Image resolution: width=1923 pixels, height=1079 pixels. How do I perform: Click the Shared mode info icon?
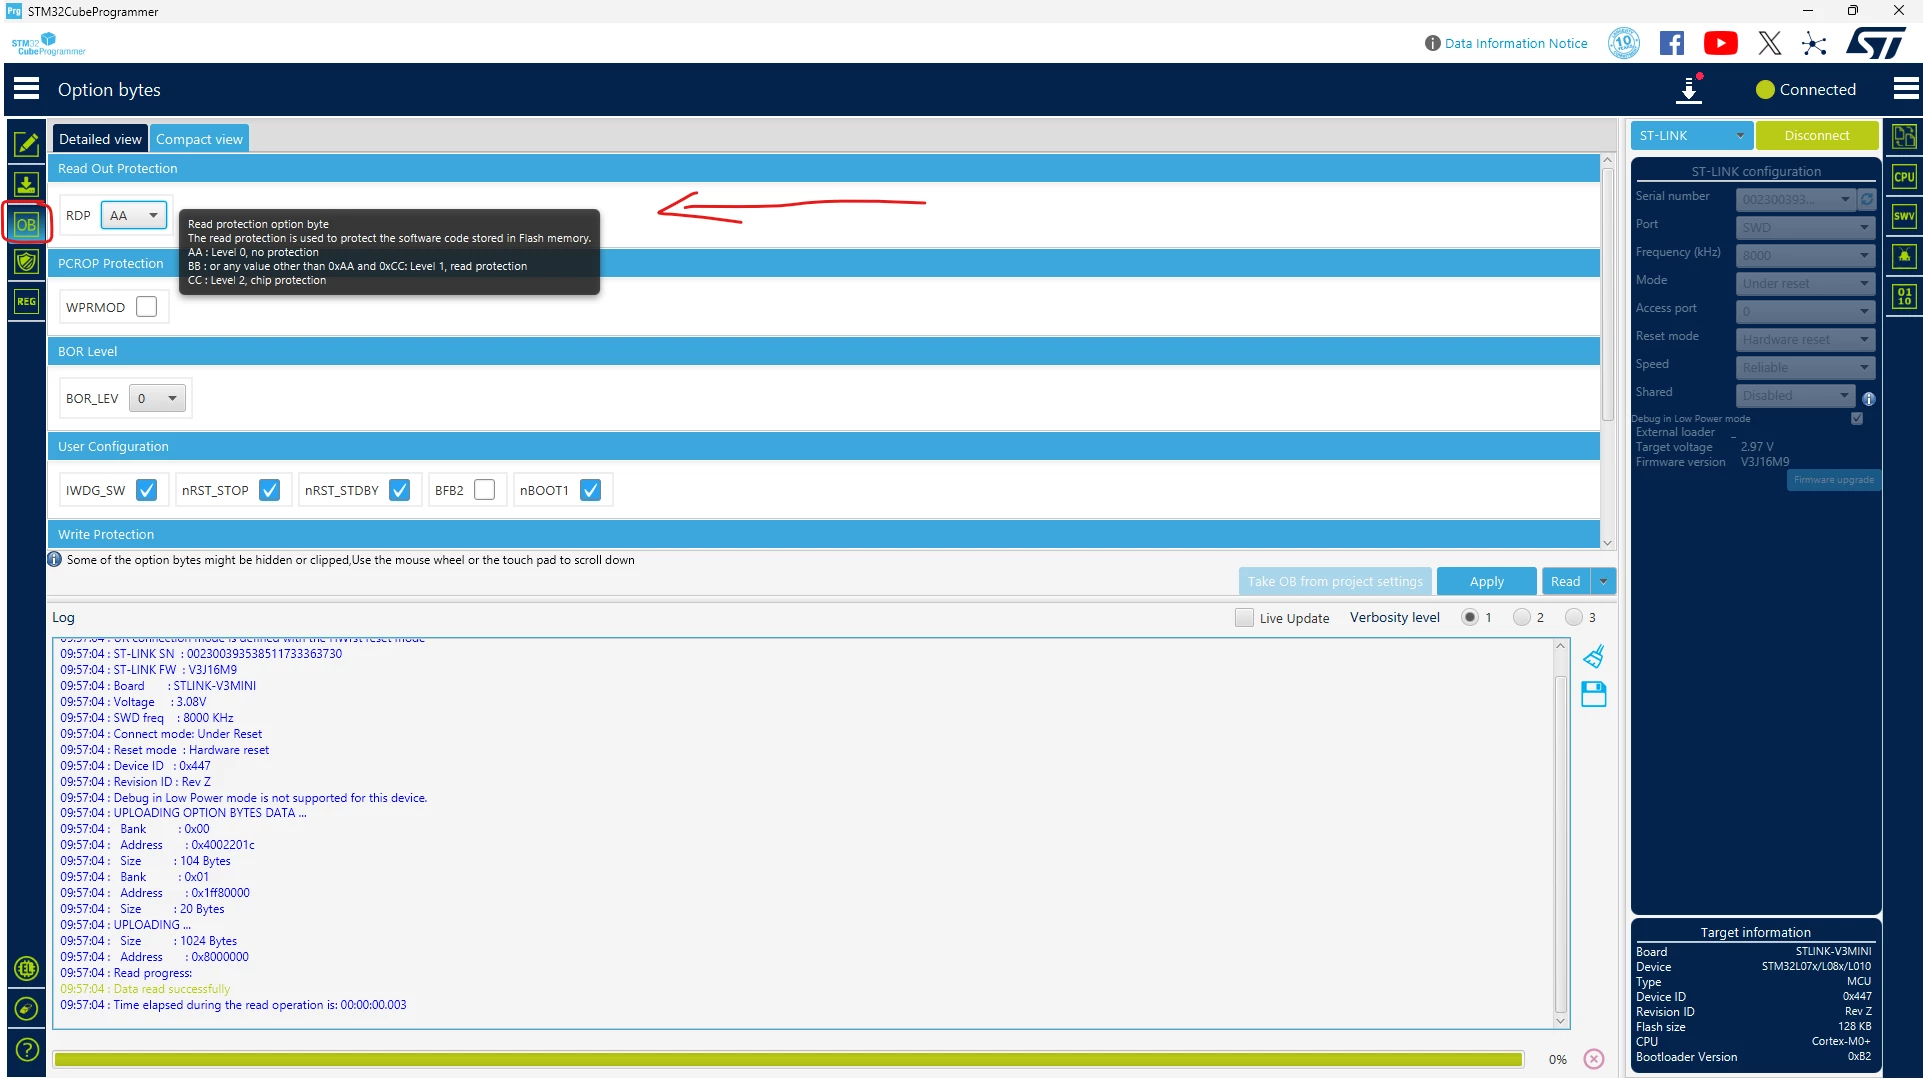(1868, 399)
